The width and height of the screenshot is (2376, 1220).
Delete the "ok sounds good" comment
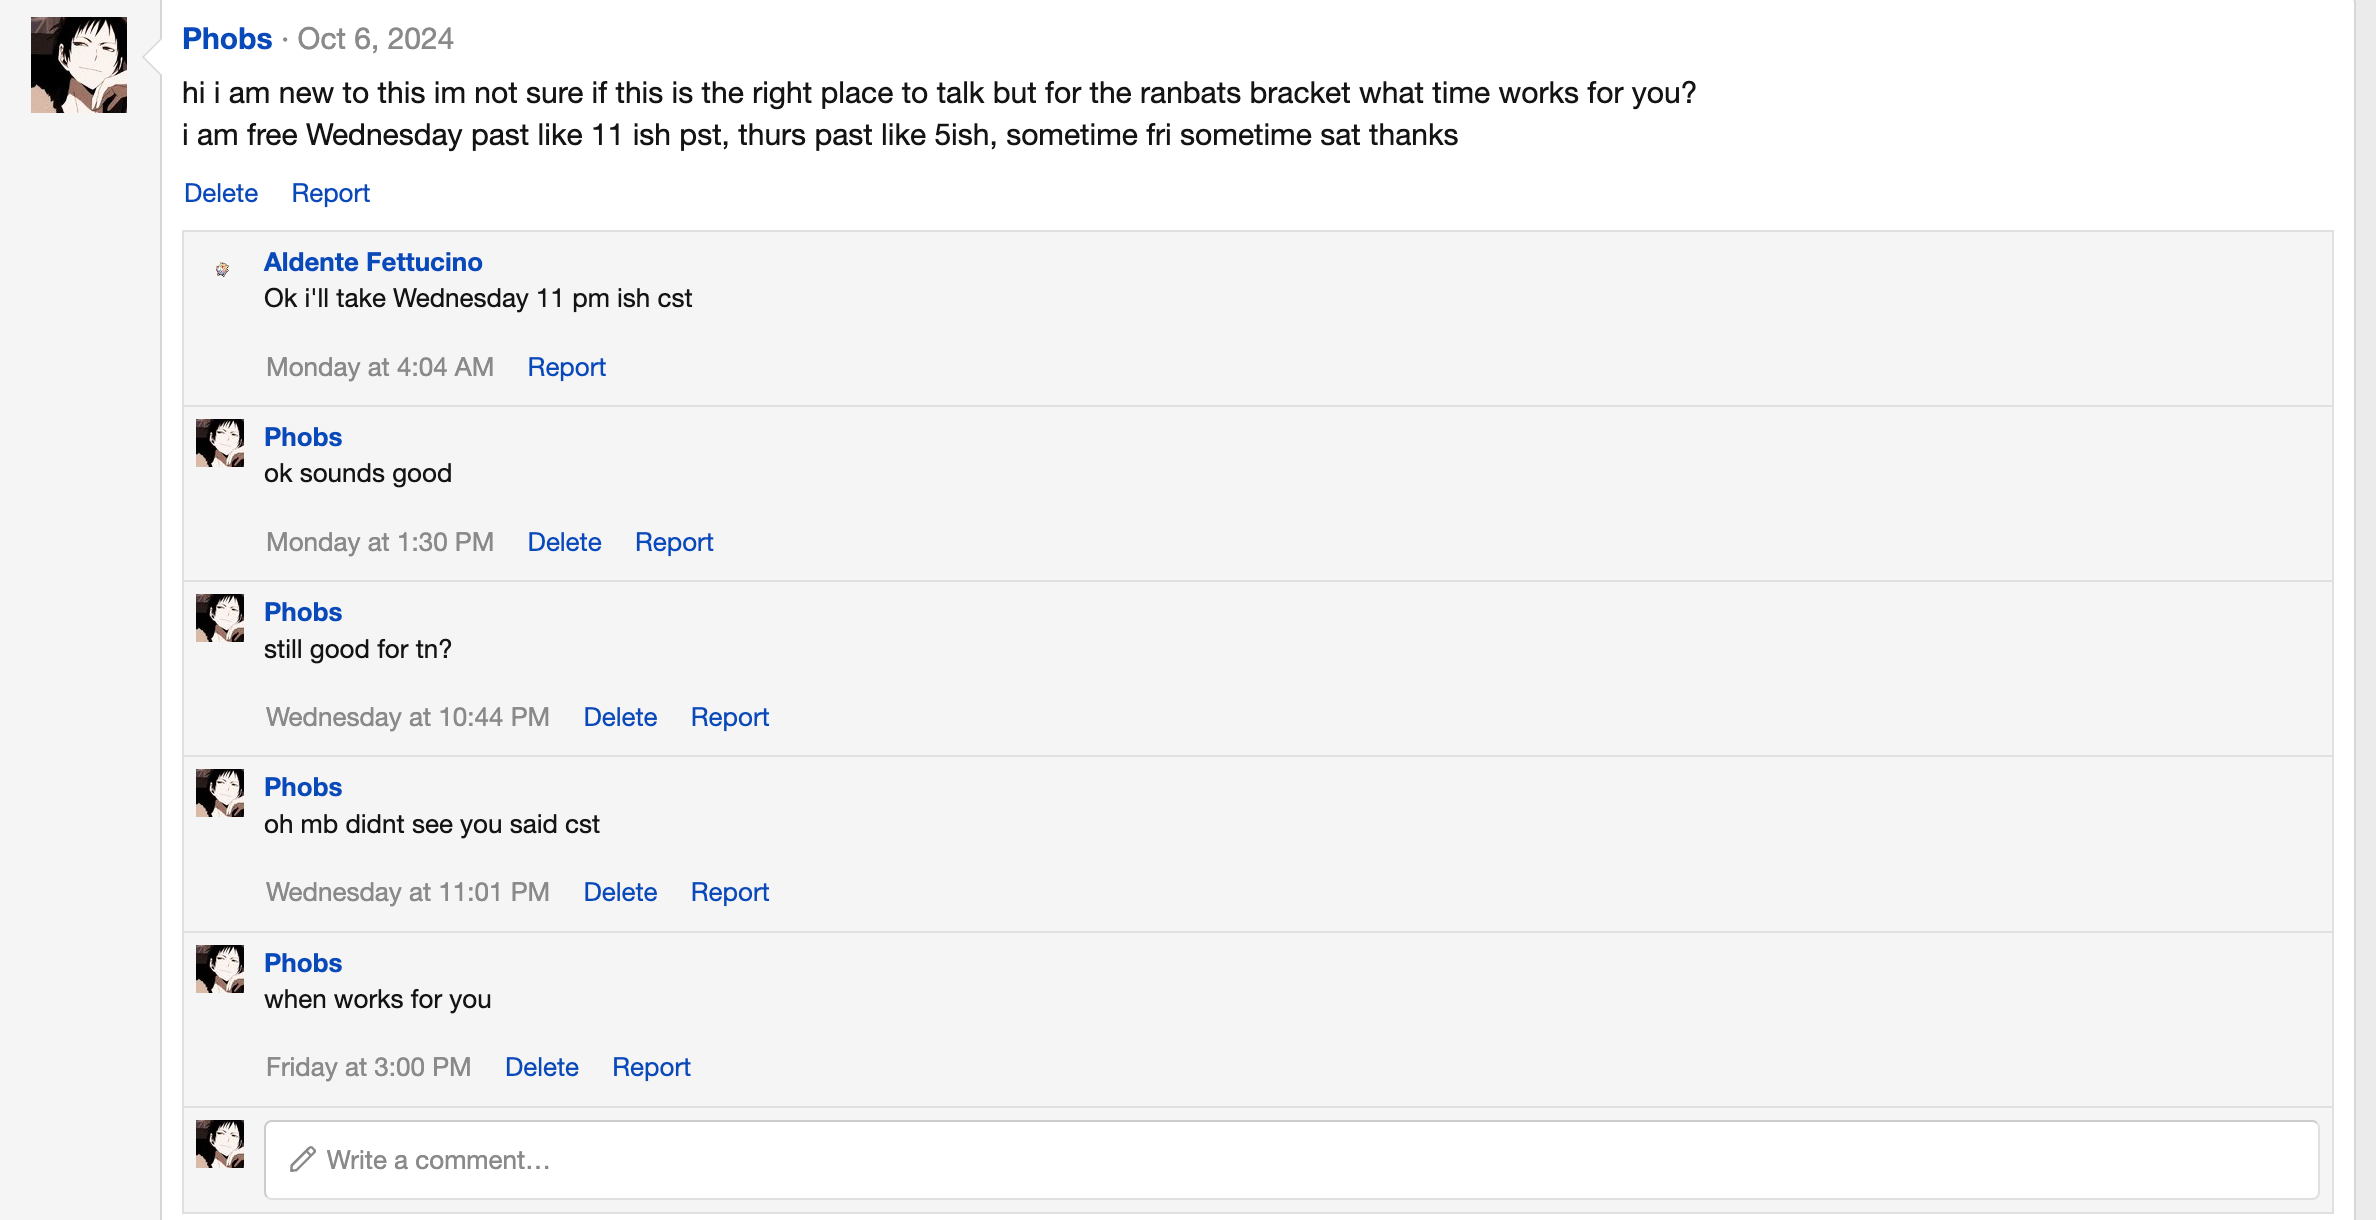(x=564, y=542)
